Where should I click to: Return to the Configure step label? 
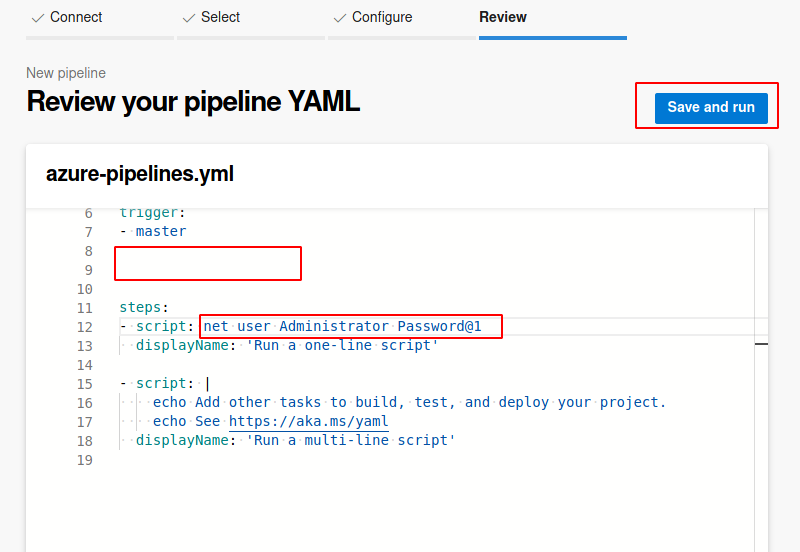pyautogui.click(x=382, y=17)
